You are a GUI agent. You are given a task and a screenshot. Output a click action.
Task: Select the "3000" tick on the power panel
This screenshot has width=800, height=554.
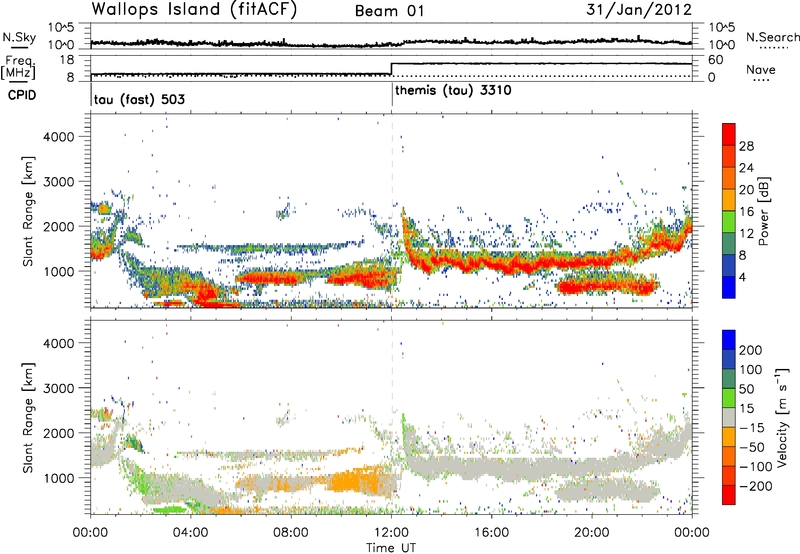tap(58, 182)
